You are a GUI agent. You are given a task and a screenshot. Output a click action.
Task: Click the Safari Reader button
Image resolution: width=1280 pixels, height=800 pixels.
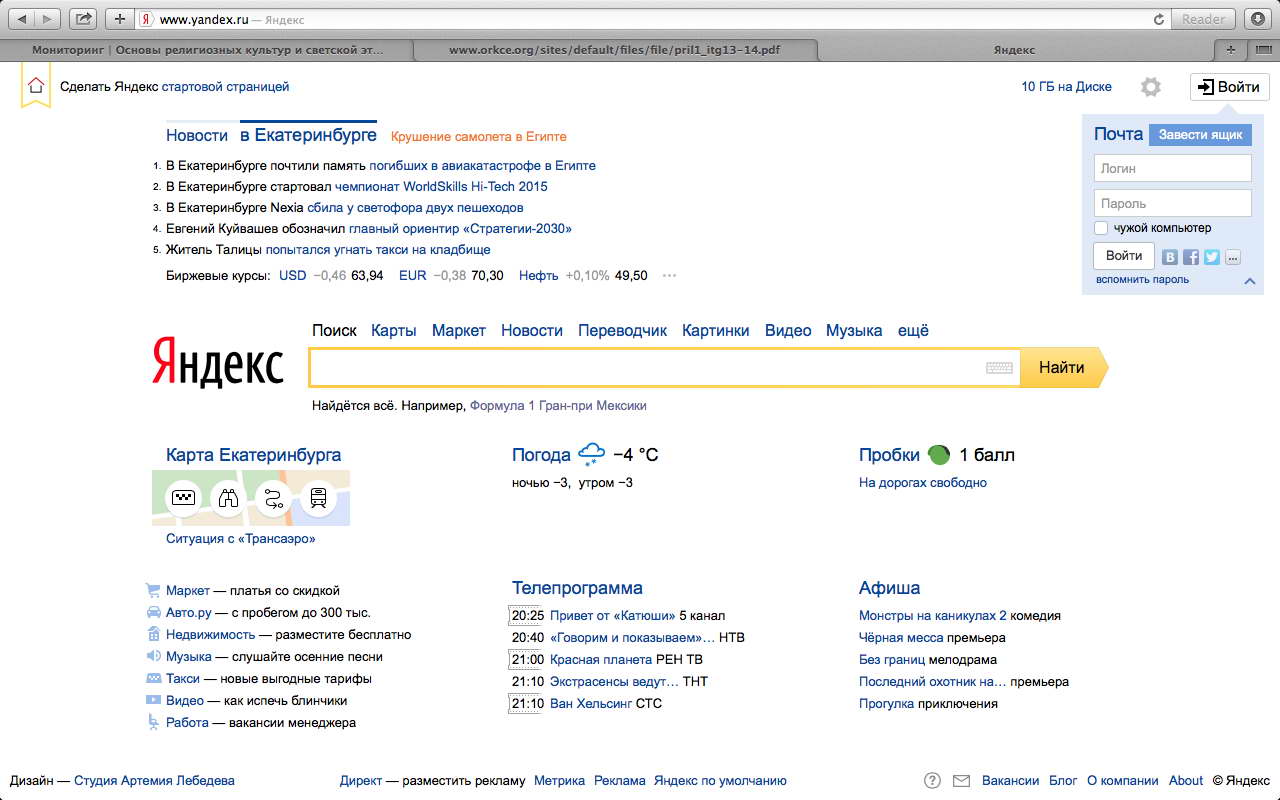(1204, 19)
